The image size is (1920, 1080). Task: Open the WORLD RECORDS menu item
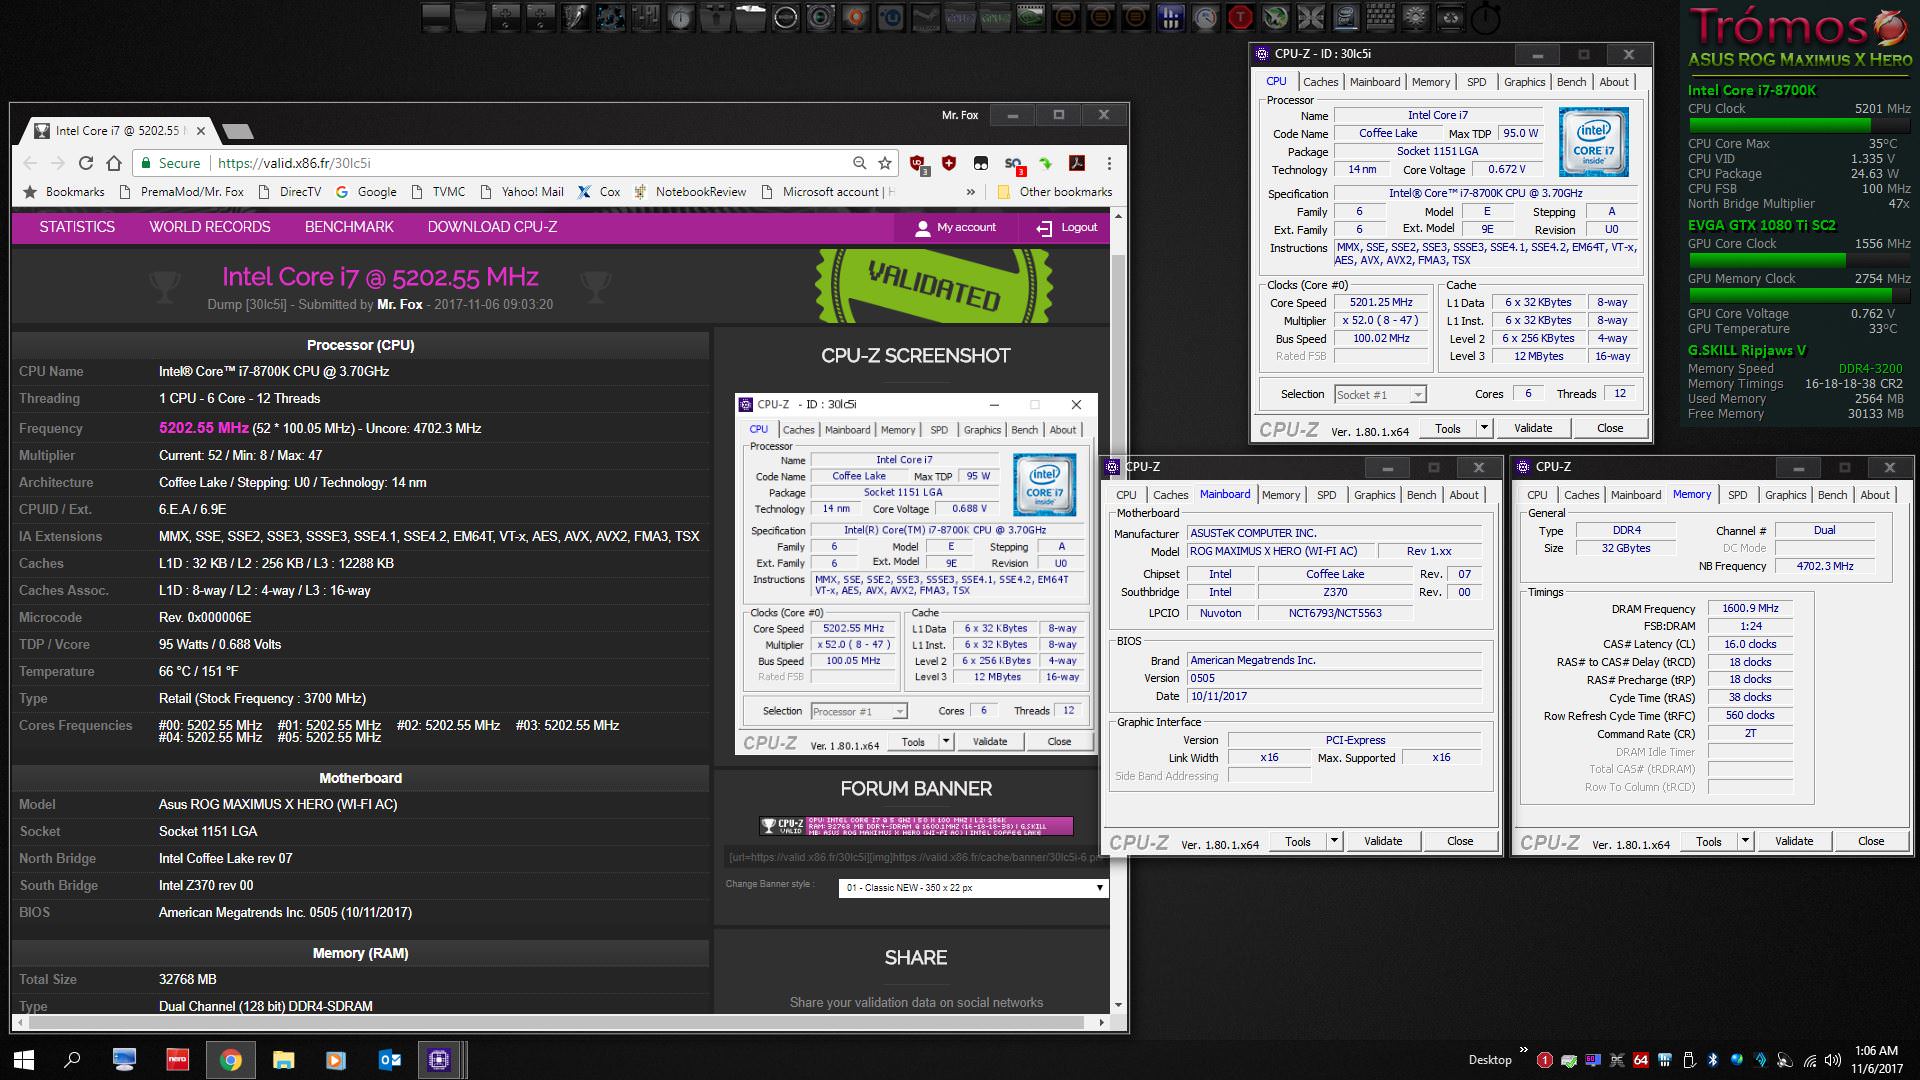click(210, 227)
